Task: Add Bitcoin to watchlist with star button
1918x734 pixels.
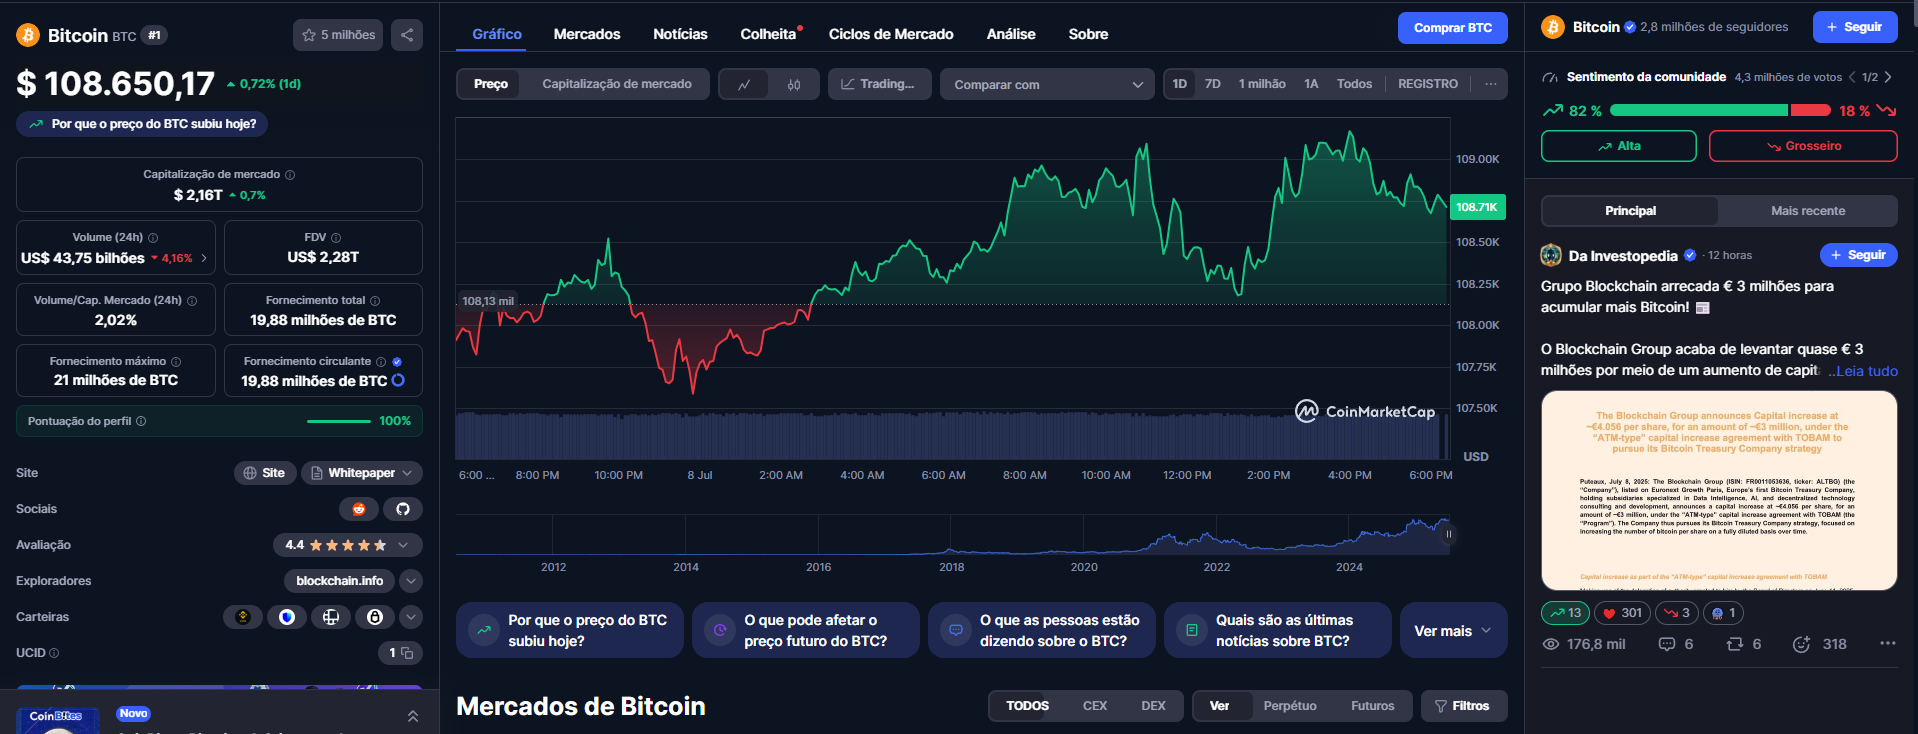Action: 338,35
